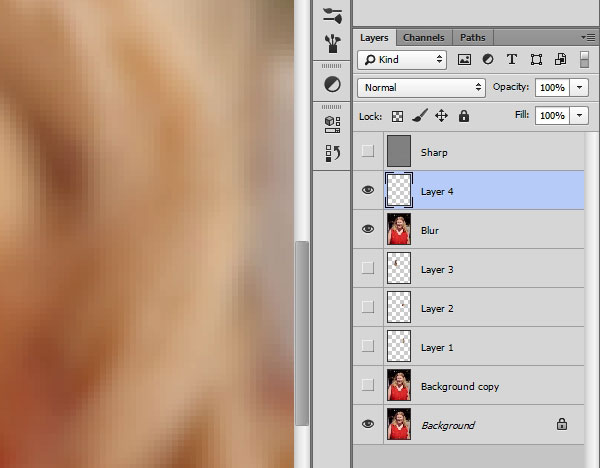Switch to the Channels tab

click(423, 38)
